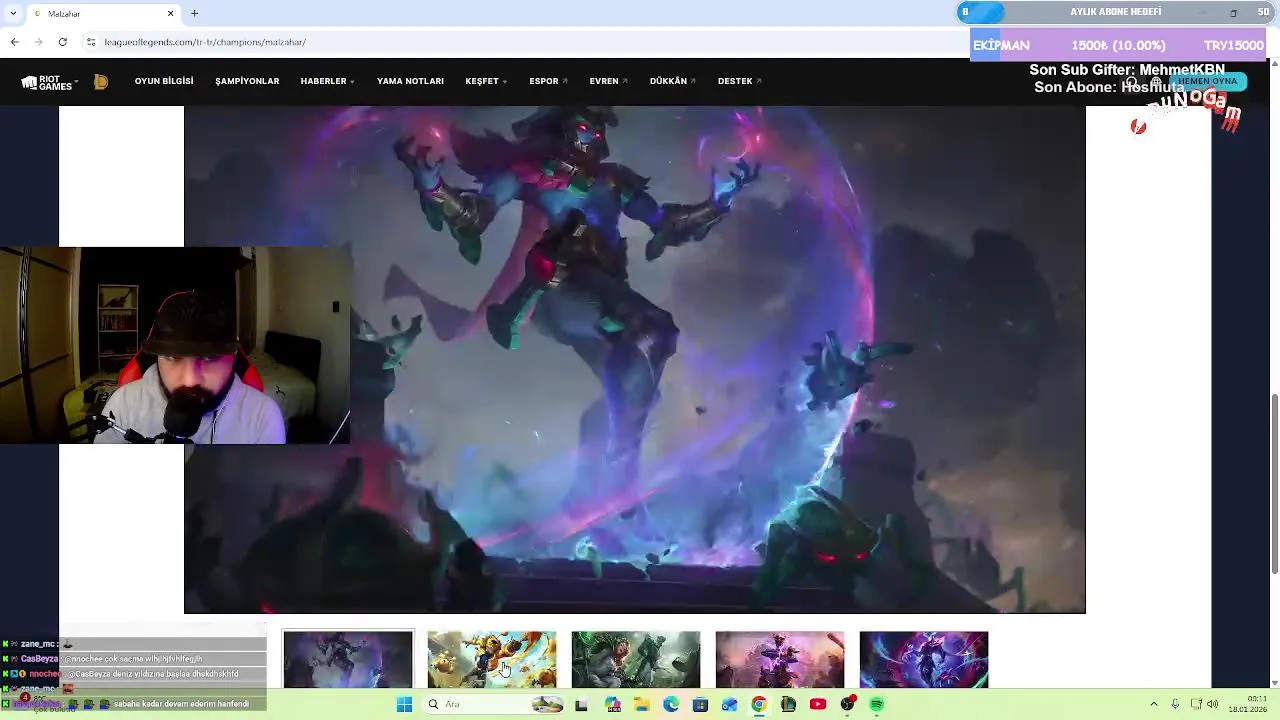Select the fourth pink-purple skin thumbnail
This screenshot has height=720, width=1280.
click(780, 659)
